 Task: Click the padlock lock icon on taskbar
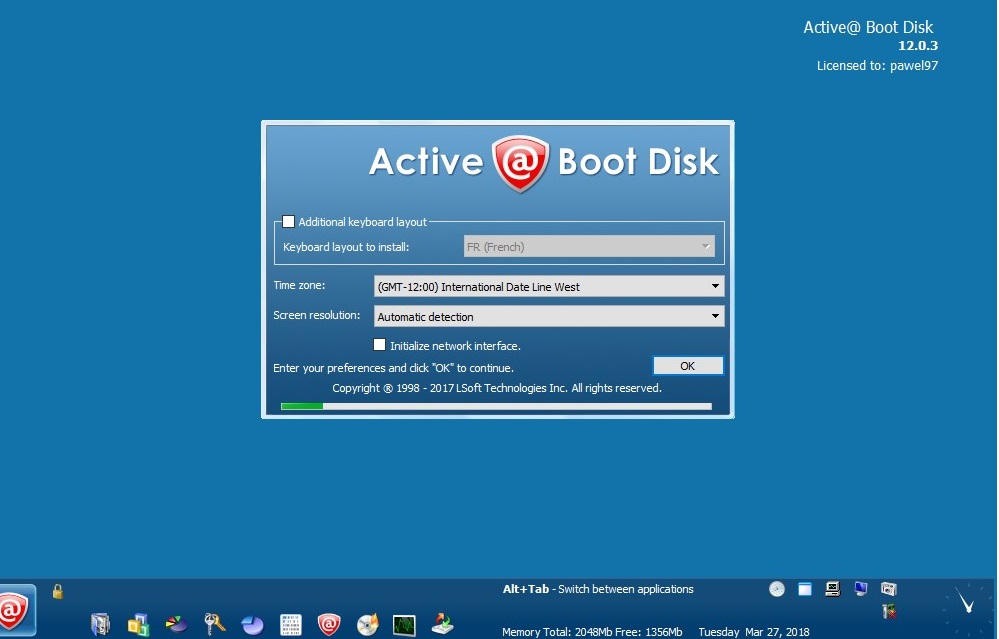coord(57,591)
